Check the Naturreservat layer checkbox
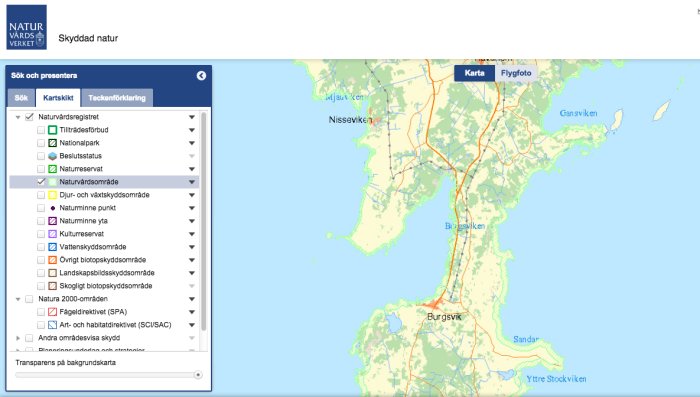This screenshot has width=700, height=397. coord(41,169)
